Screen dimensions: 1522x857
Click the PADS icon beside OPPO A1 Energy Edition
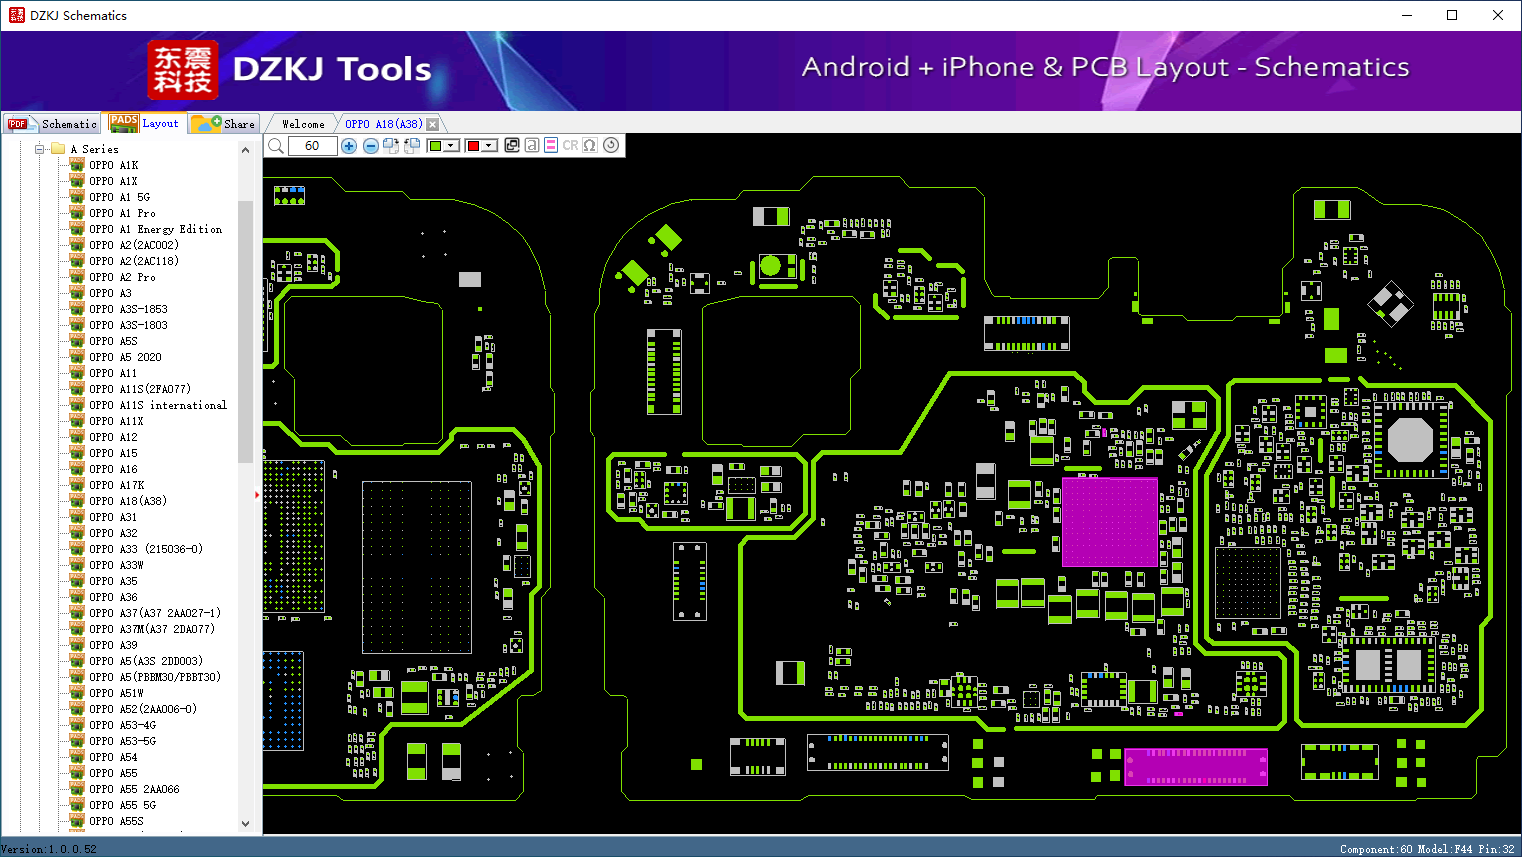77,229
